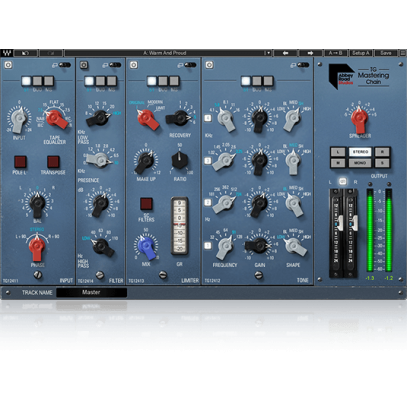The width and height of the screenshot is (407, 408).
Task: Select MS mode in Input module
Action: tap(49, 81)
